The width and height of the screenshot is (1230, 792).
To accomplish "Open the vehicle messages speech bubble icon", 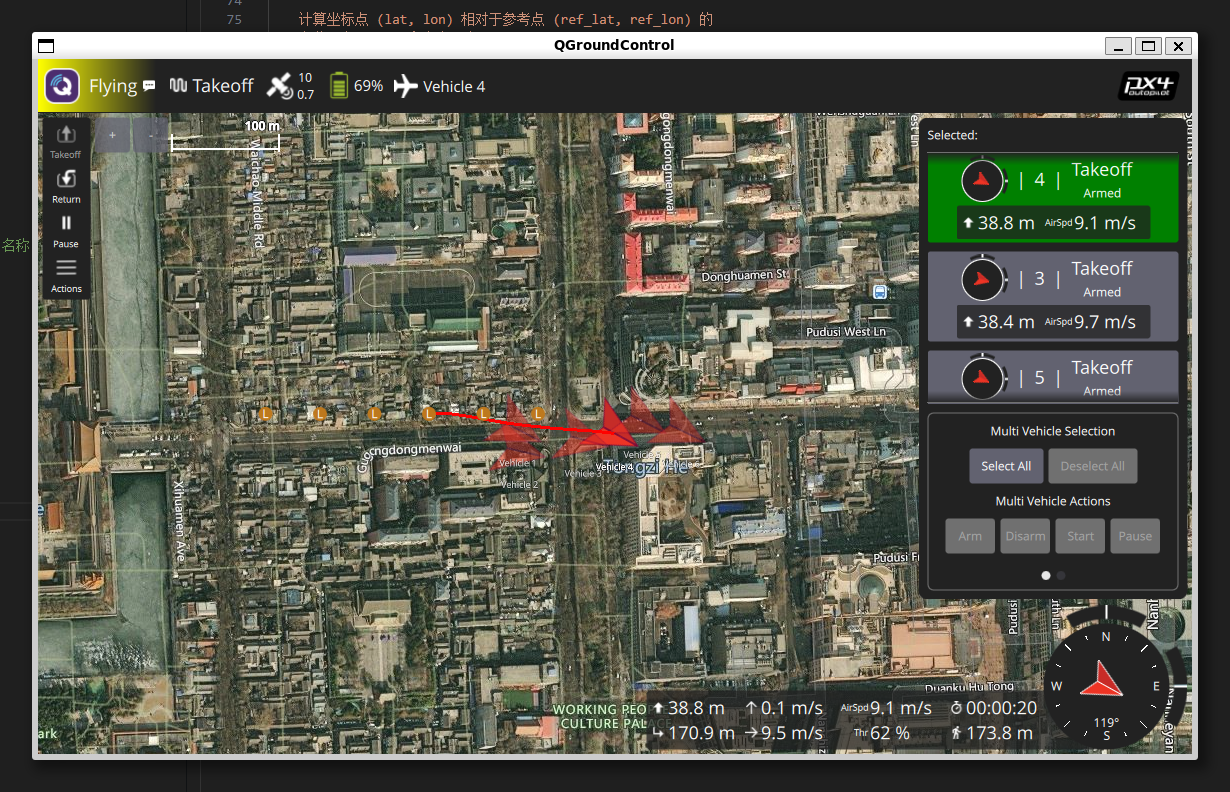I will [x=149, y=86].
